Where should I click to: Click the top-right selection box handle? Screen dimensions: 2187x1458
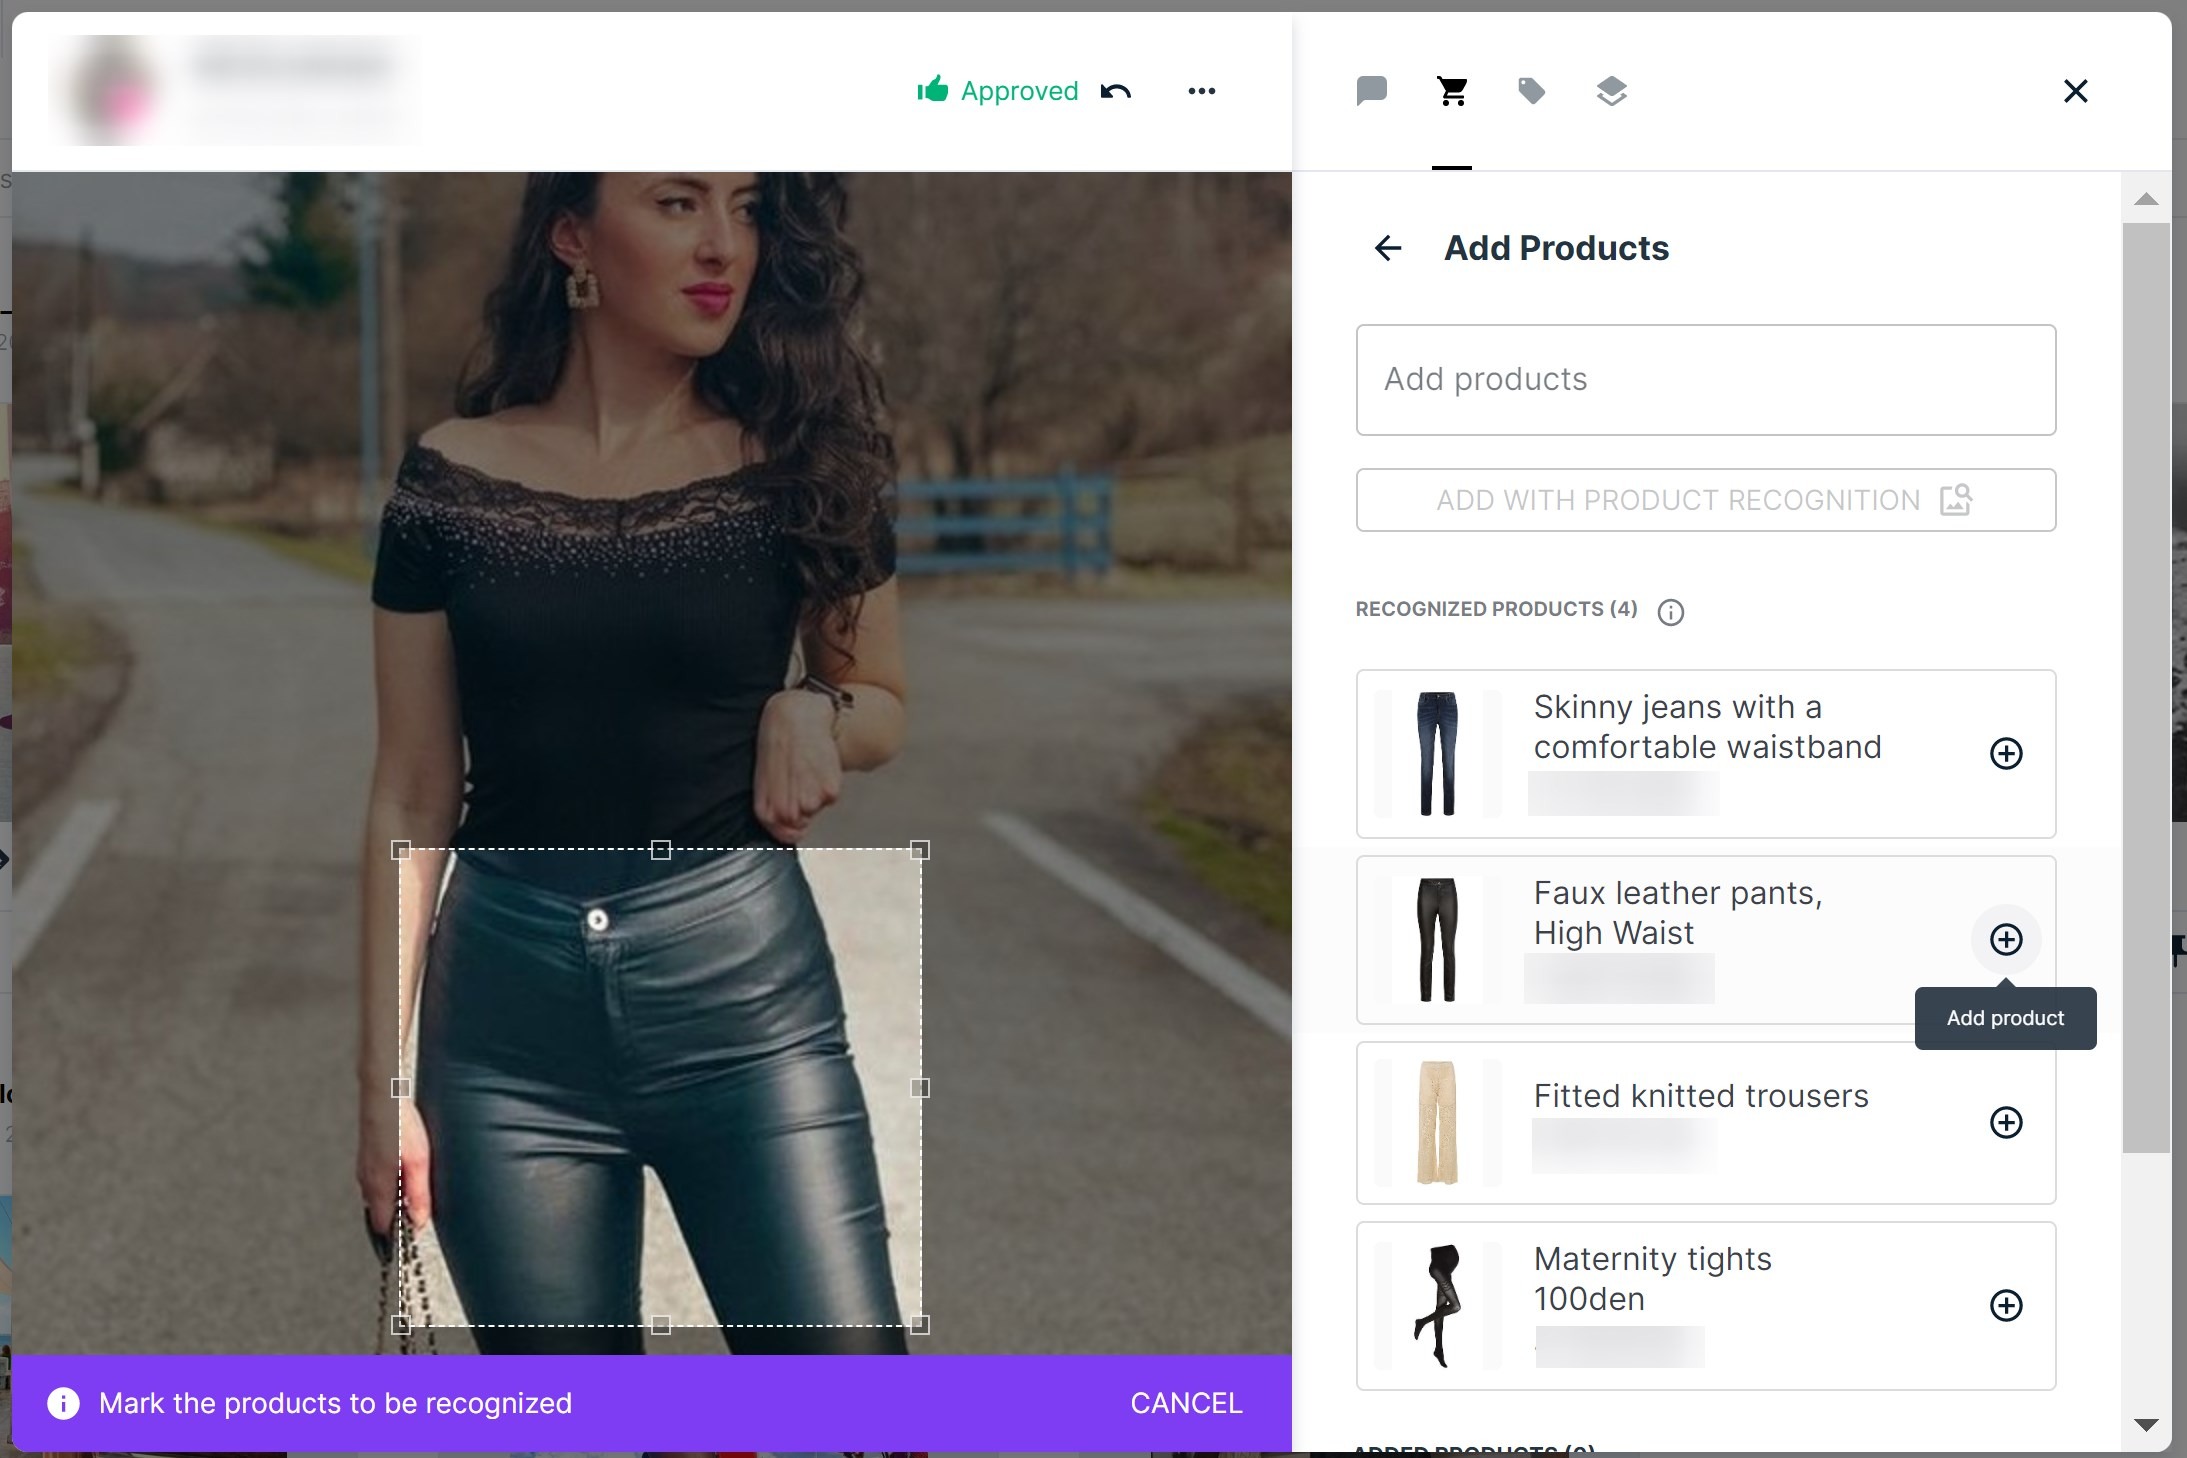[920, 851]
